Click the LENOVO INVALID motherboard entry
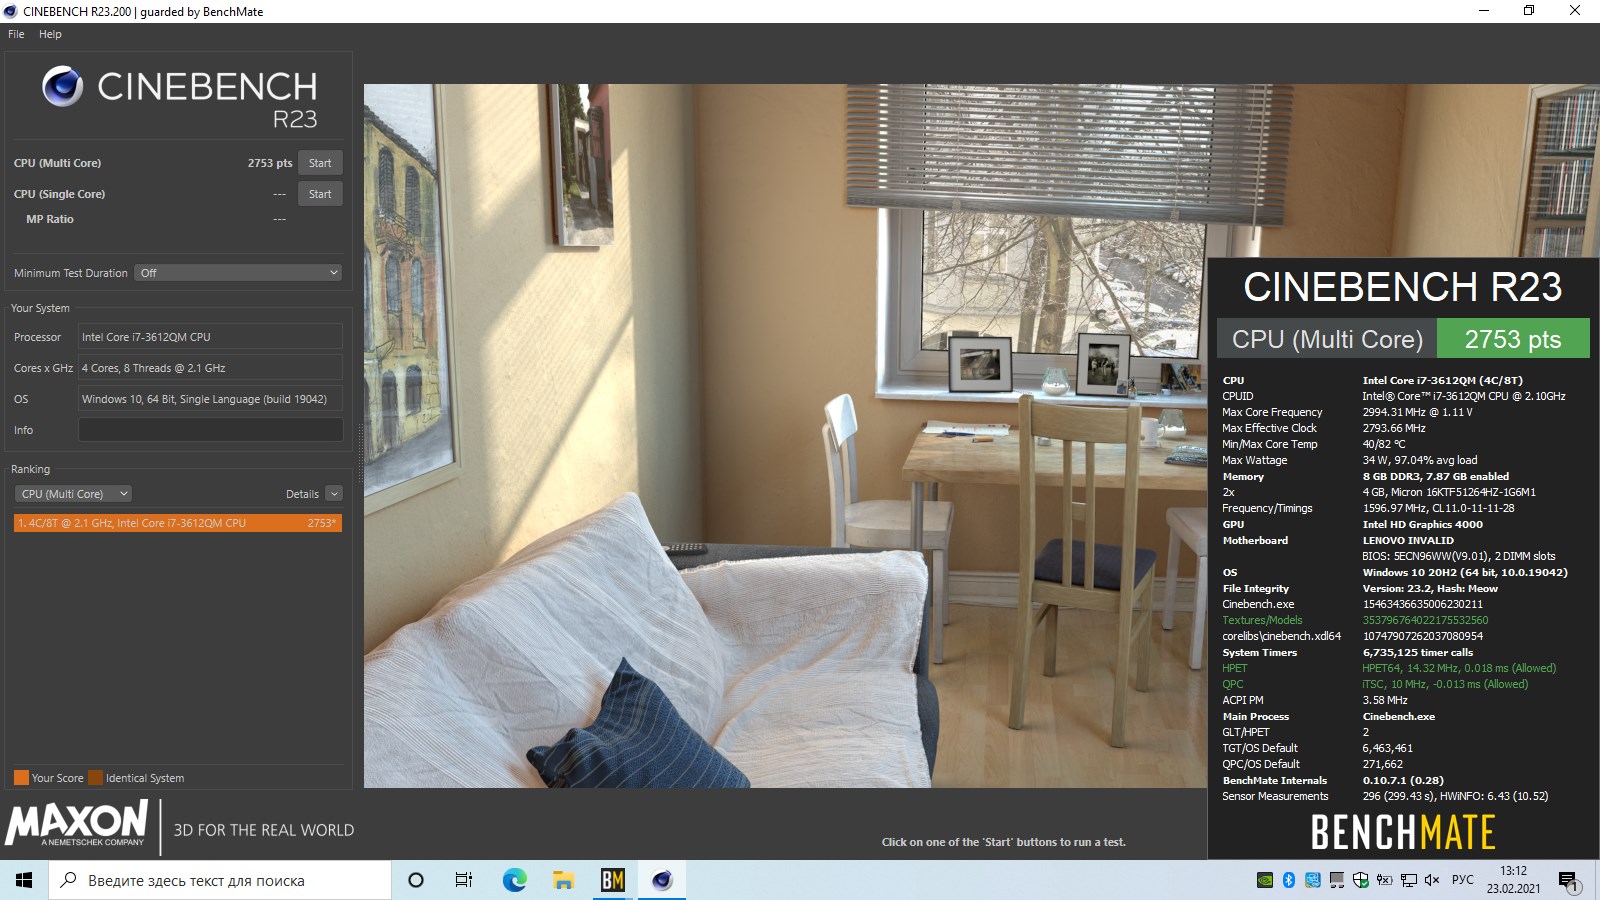Image resolution: width=1600 pixels, height=900 pixels. [x=1408, y=540]
